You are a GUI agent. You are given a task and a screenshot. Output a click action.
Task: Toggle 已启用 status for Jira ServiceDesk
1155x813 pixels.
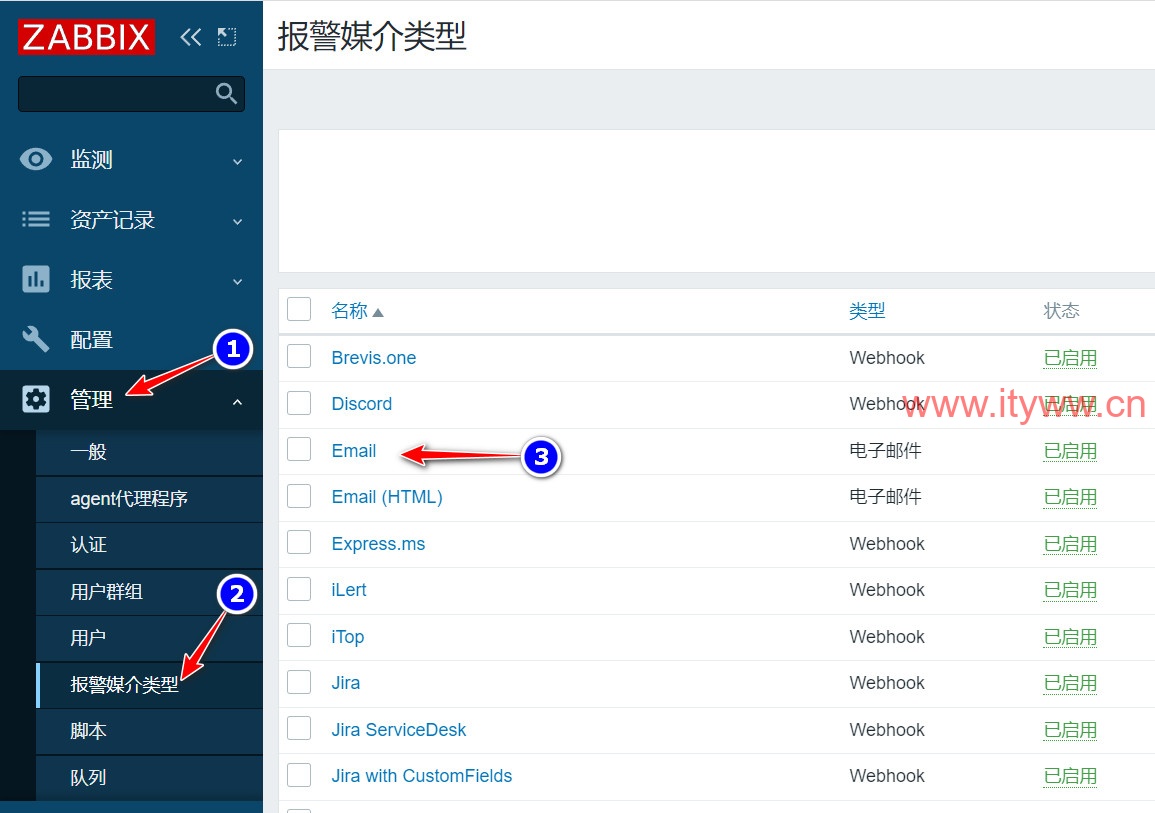point(1070,730)
